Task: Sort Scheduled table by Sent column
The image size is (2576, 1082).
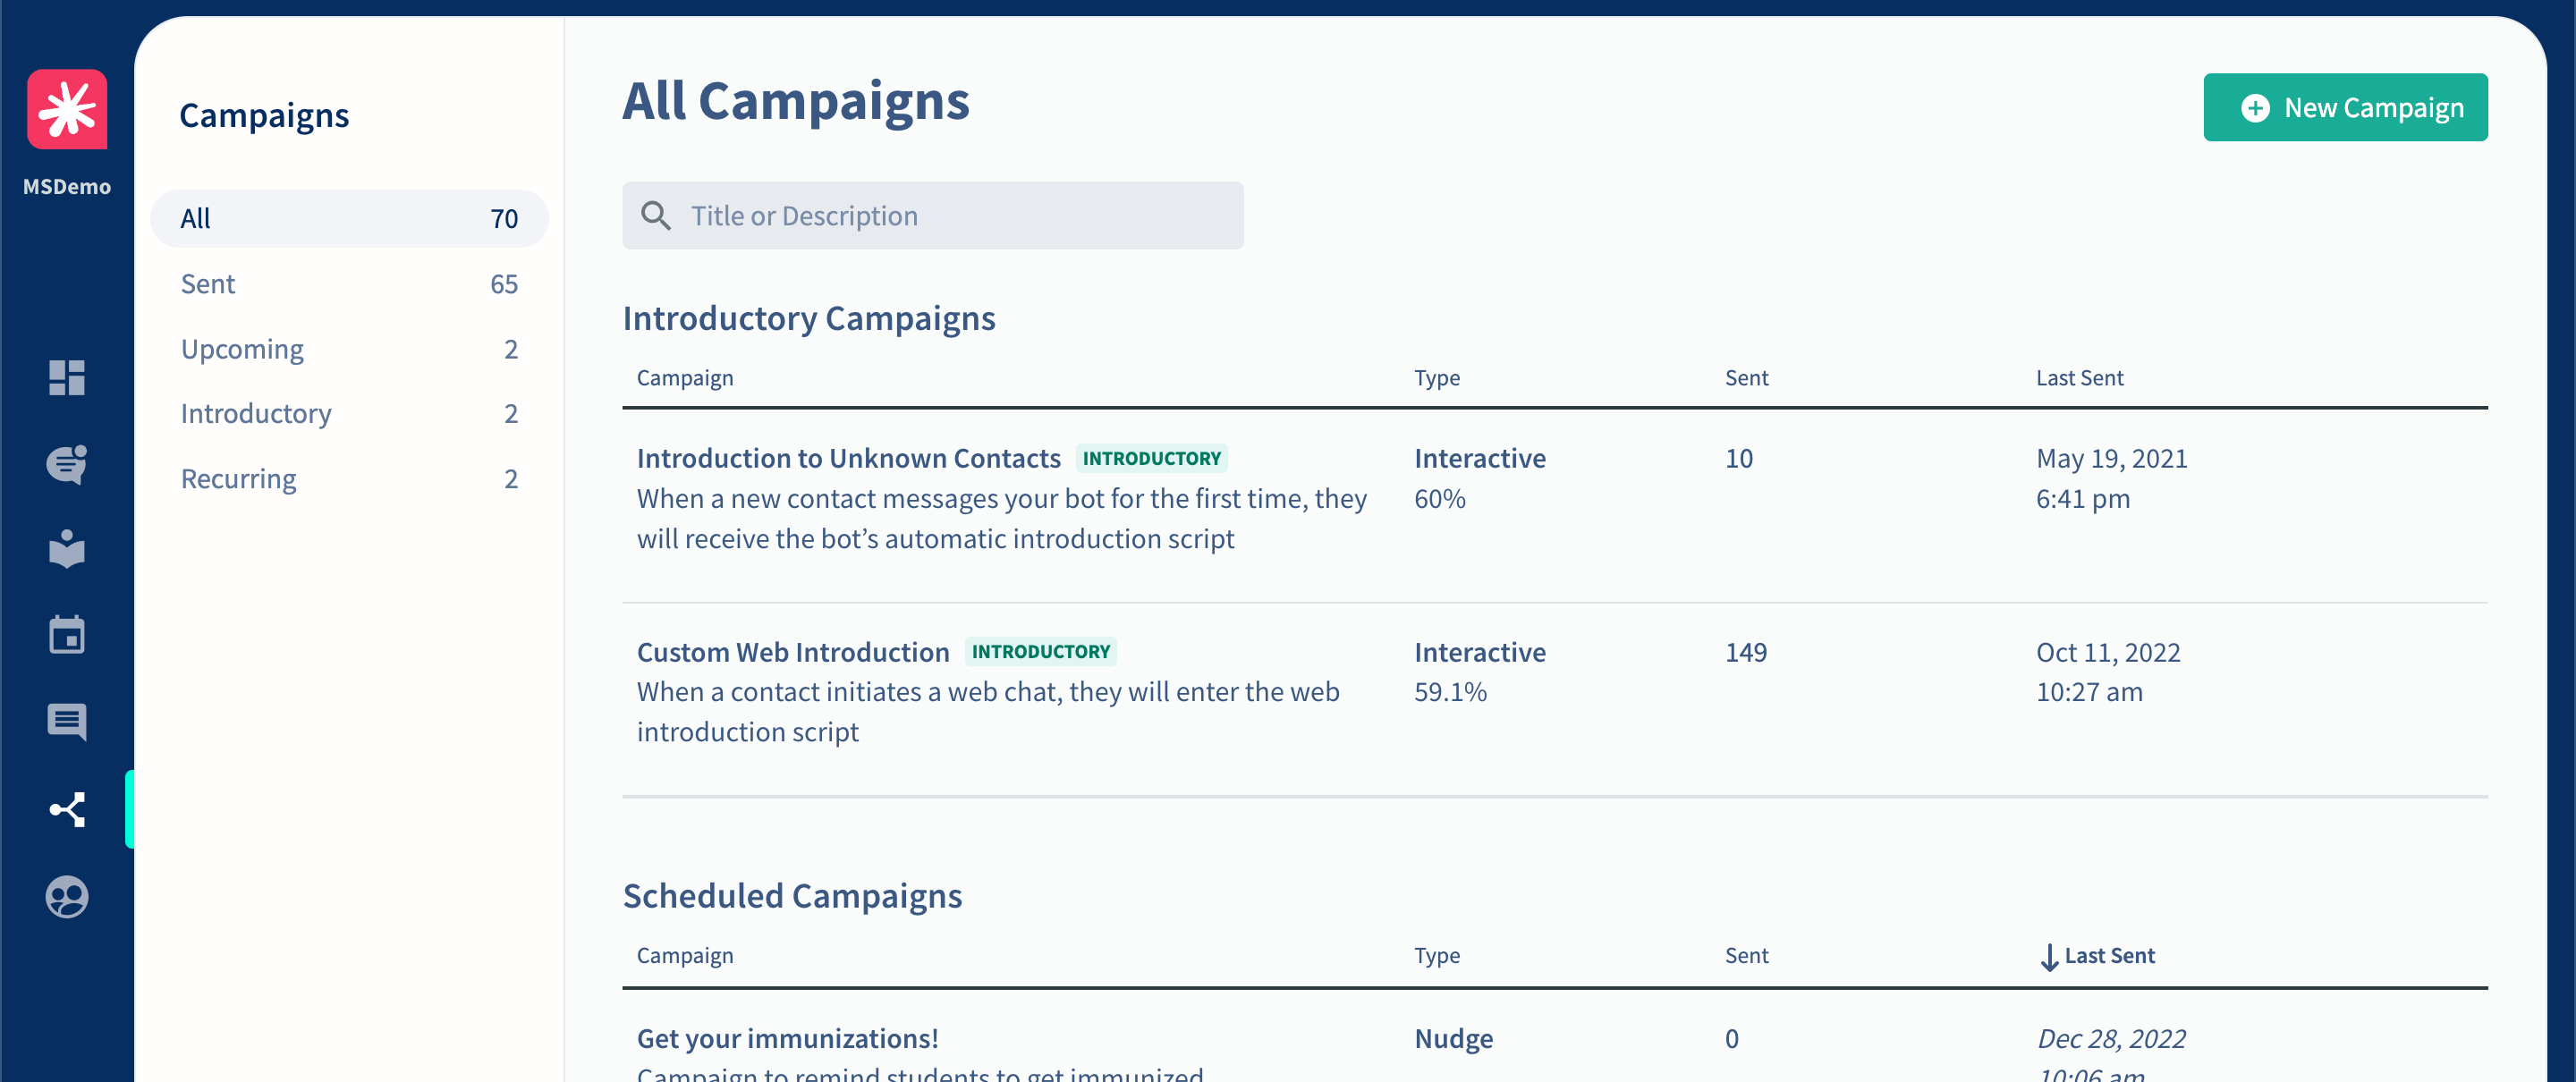Action: 1746,955
